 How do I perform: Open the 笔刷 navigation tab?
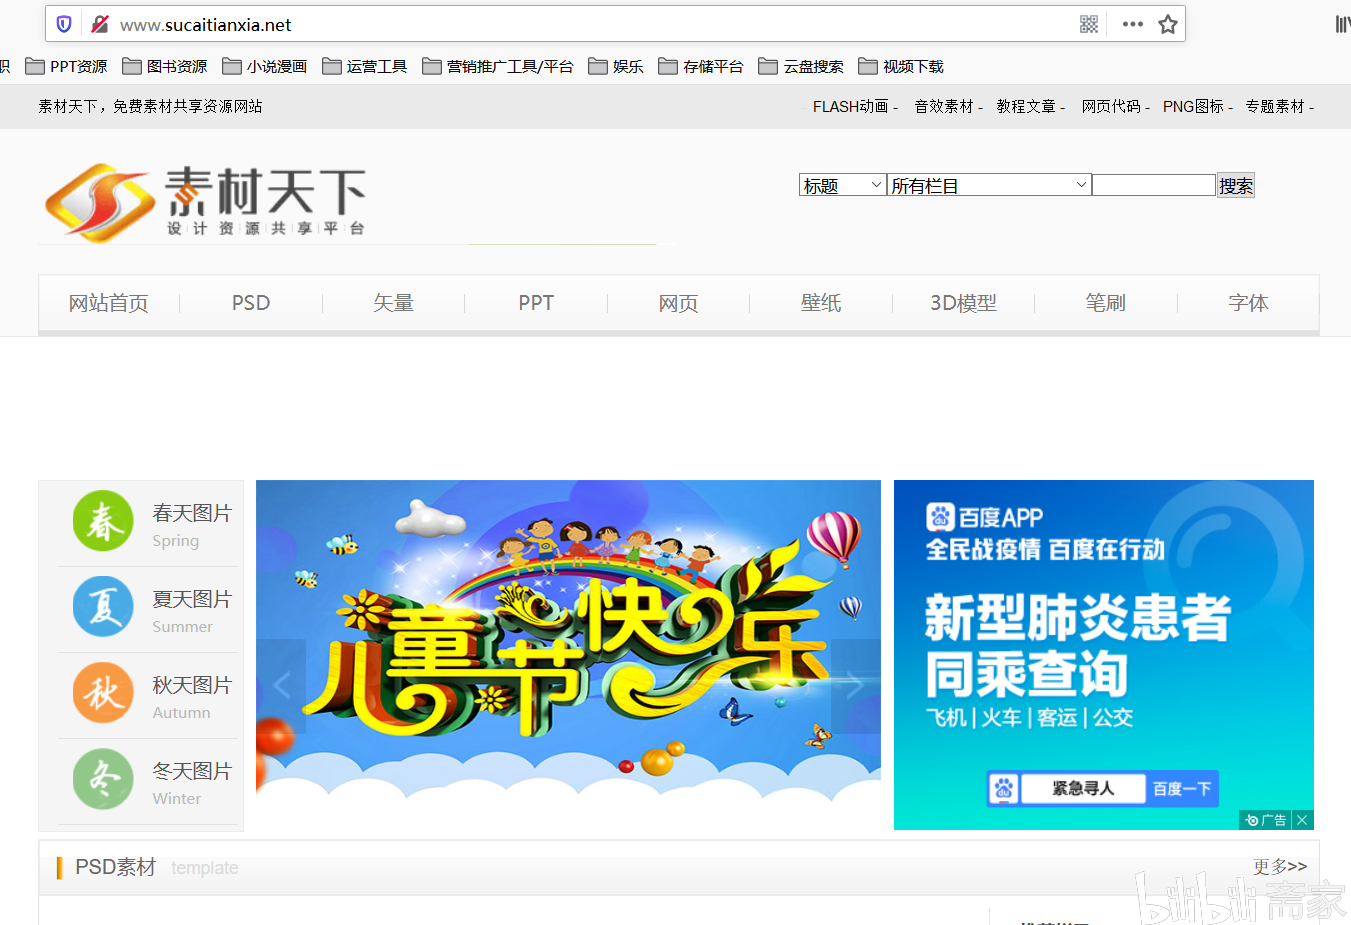pos(1105,303)
